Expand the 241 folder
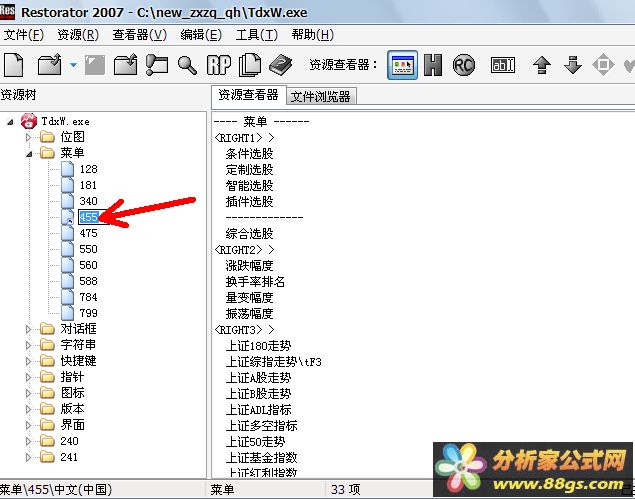 point(28,457)
